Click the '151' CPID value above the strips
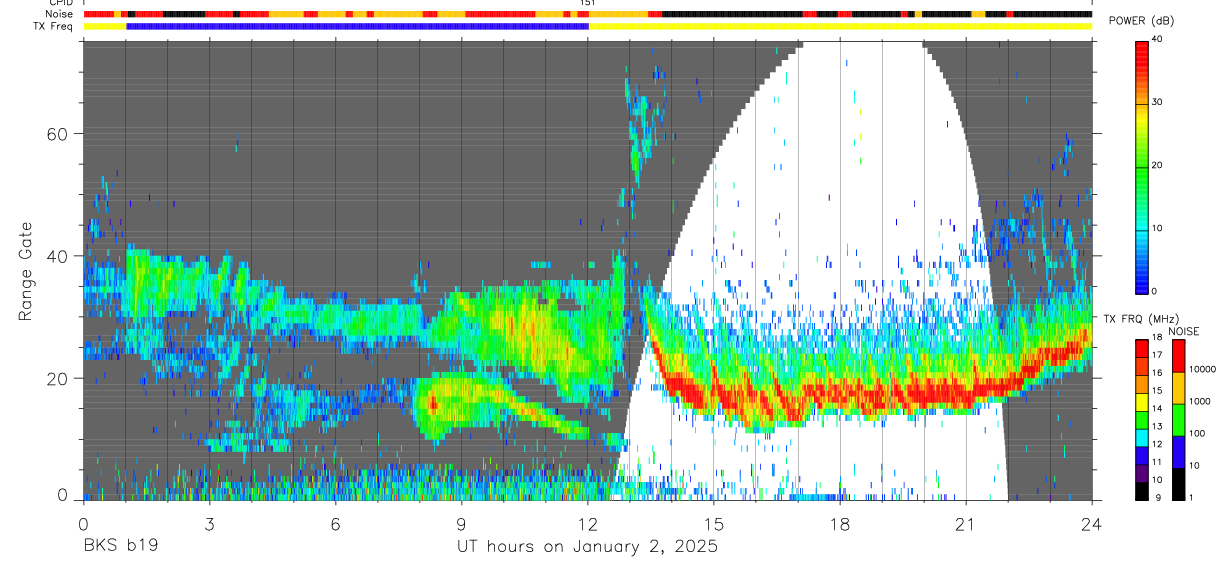The height and width of the screenshot is (567, 1228). (588, 3)
